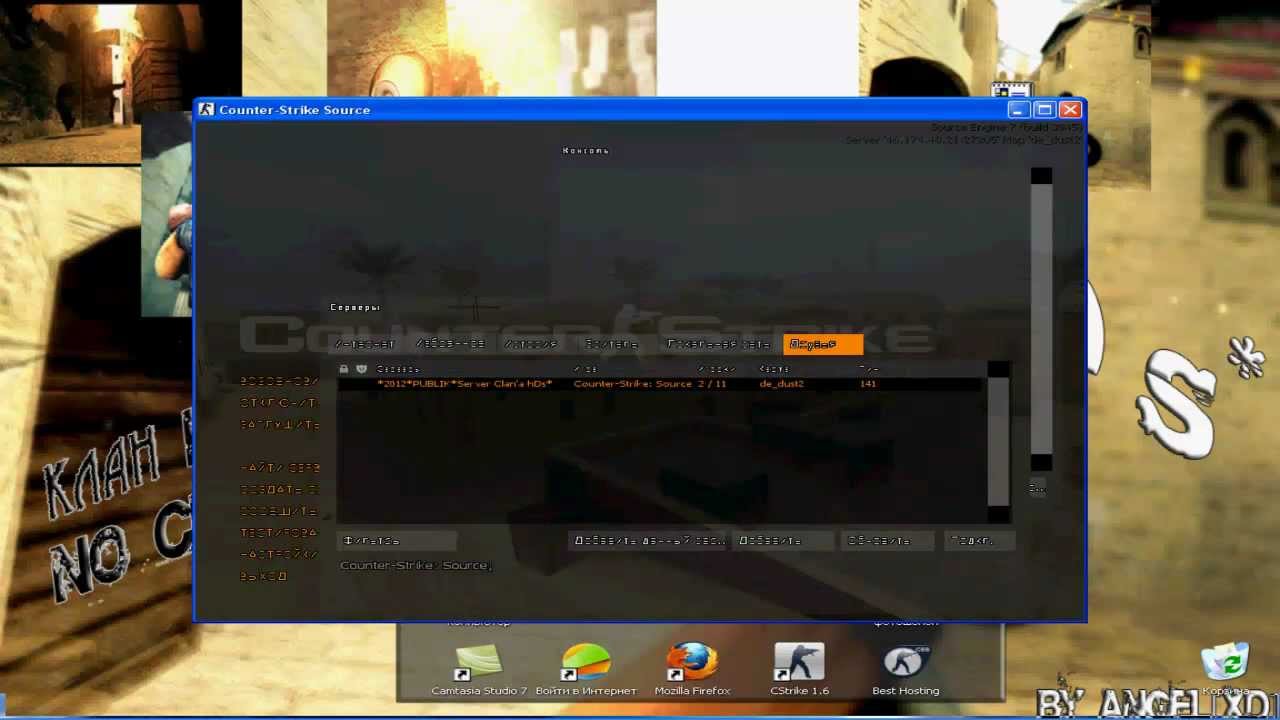1280x720 pixels.
Task: Sort servers by the password lock column icon
Action: point(344,369)
